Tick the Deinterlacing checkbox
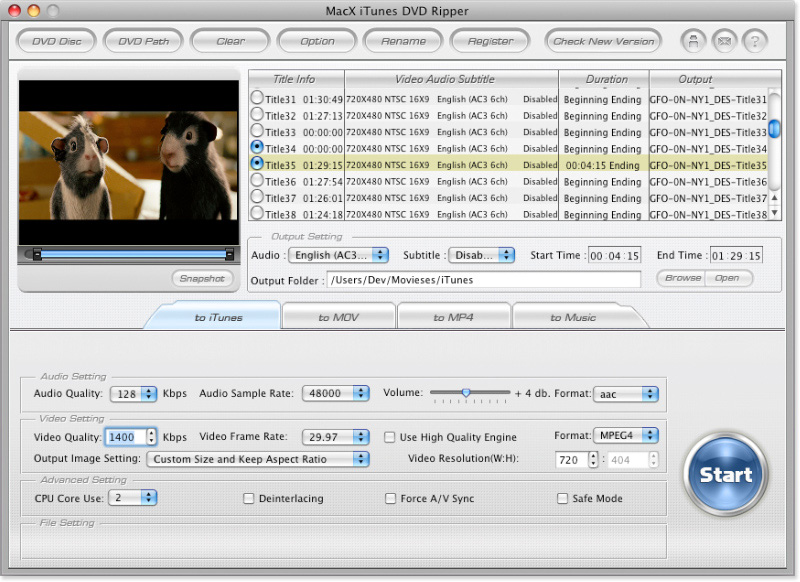Viewport: 800px width, 582px height. pyautogui.click(x=248, y=498)
